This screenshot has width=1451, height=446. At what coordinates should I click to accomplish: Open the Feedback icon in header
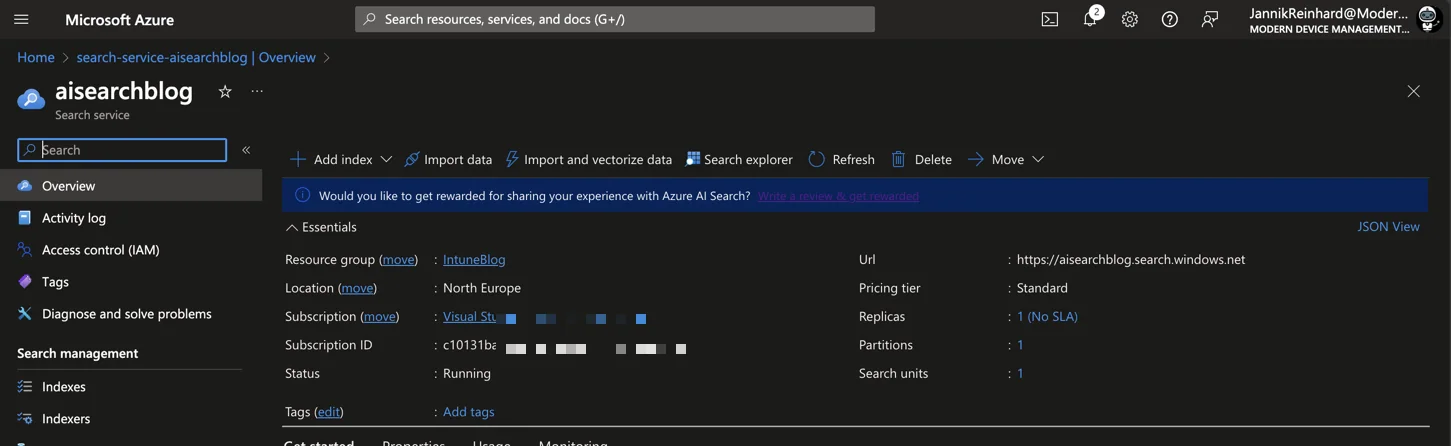click(1210, 19)
